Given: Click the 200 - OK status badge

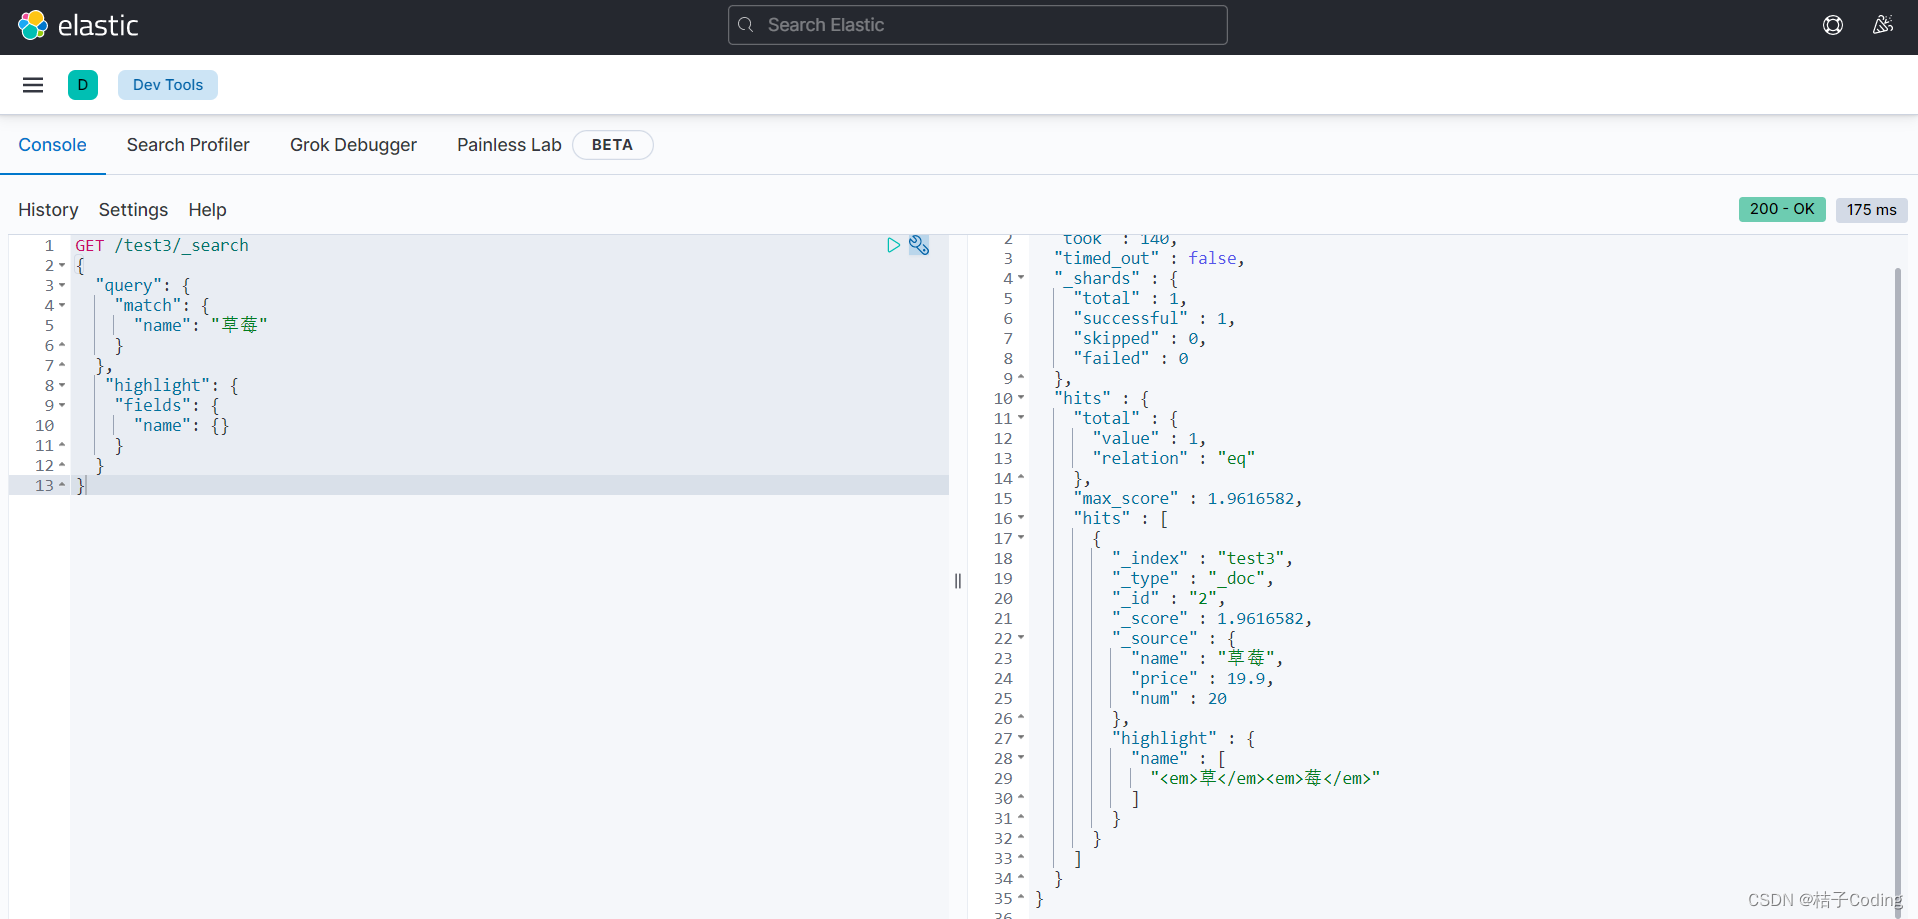Looking at the screenshot, I should coord(1782,209).
